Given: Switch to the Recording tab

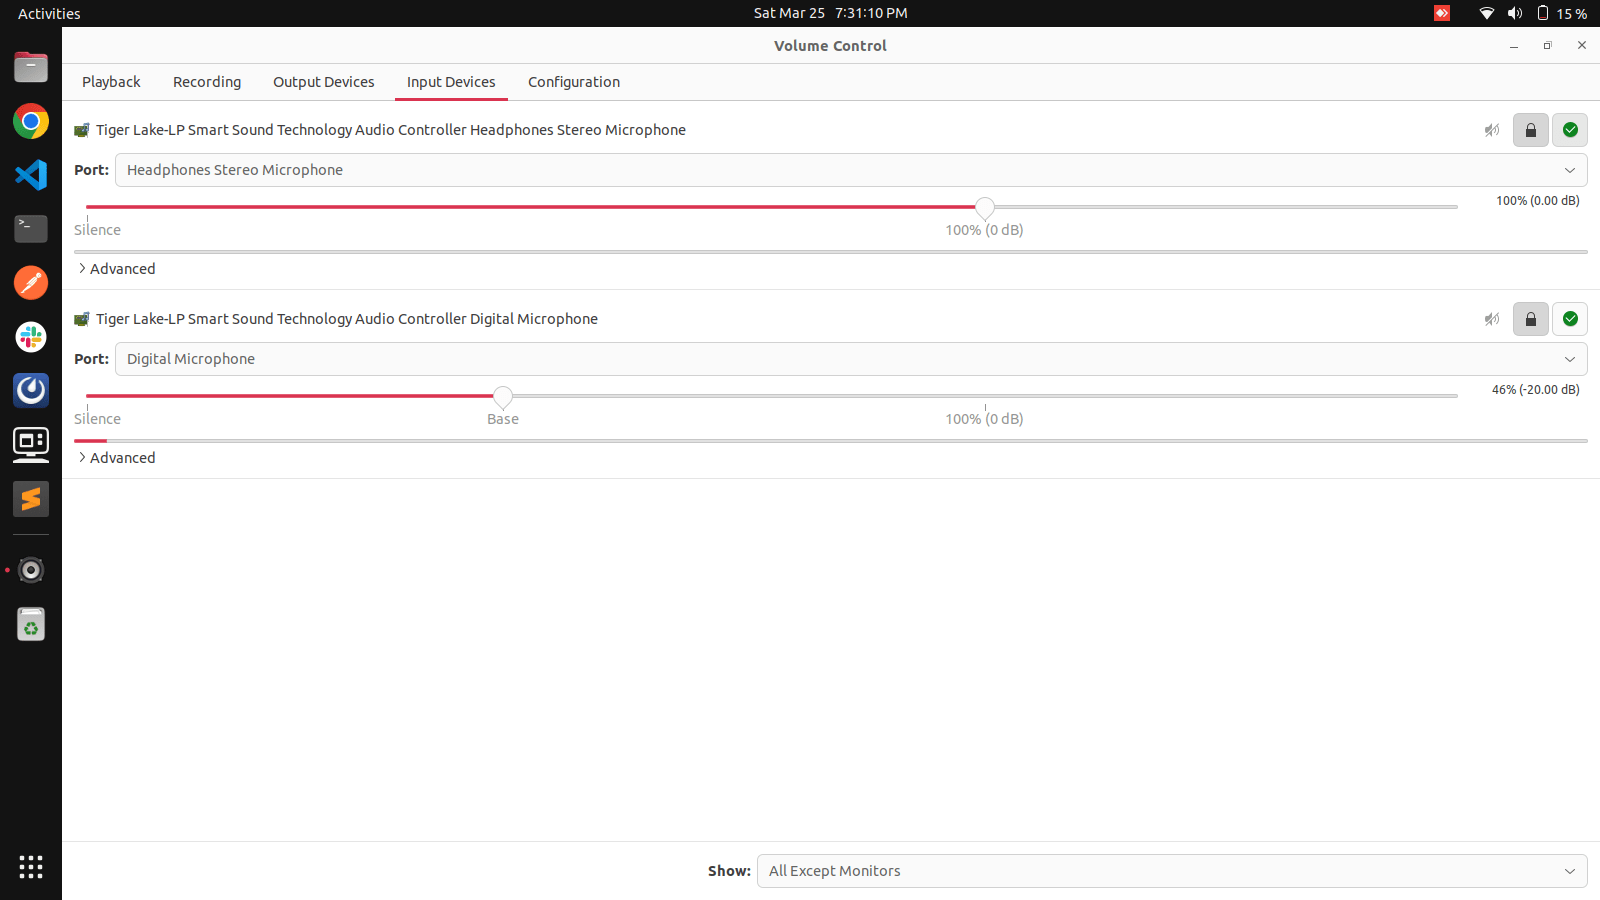Looking at the screenshot, I should 206,82.
